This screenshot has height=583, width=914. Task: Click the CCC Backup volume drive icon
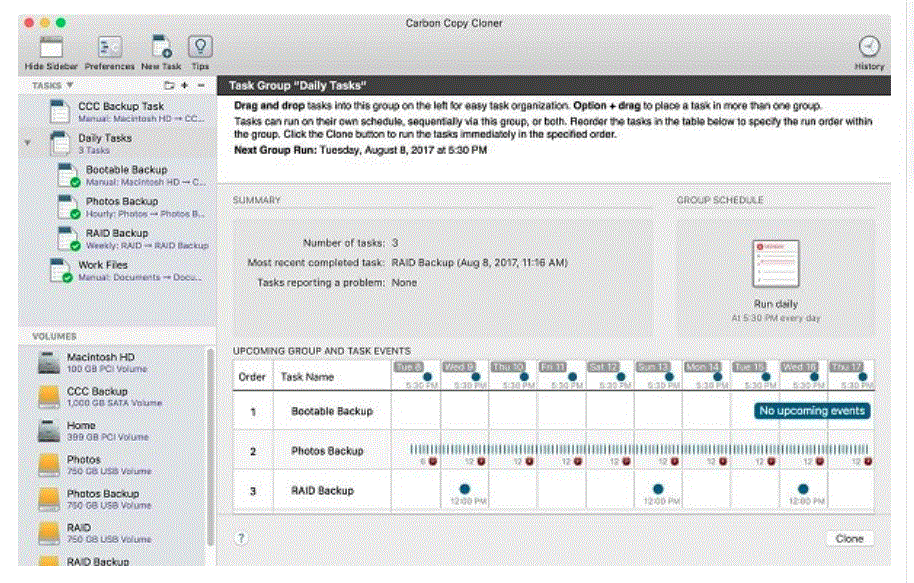(49, 396)
